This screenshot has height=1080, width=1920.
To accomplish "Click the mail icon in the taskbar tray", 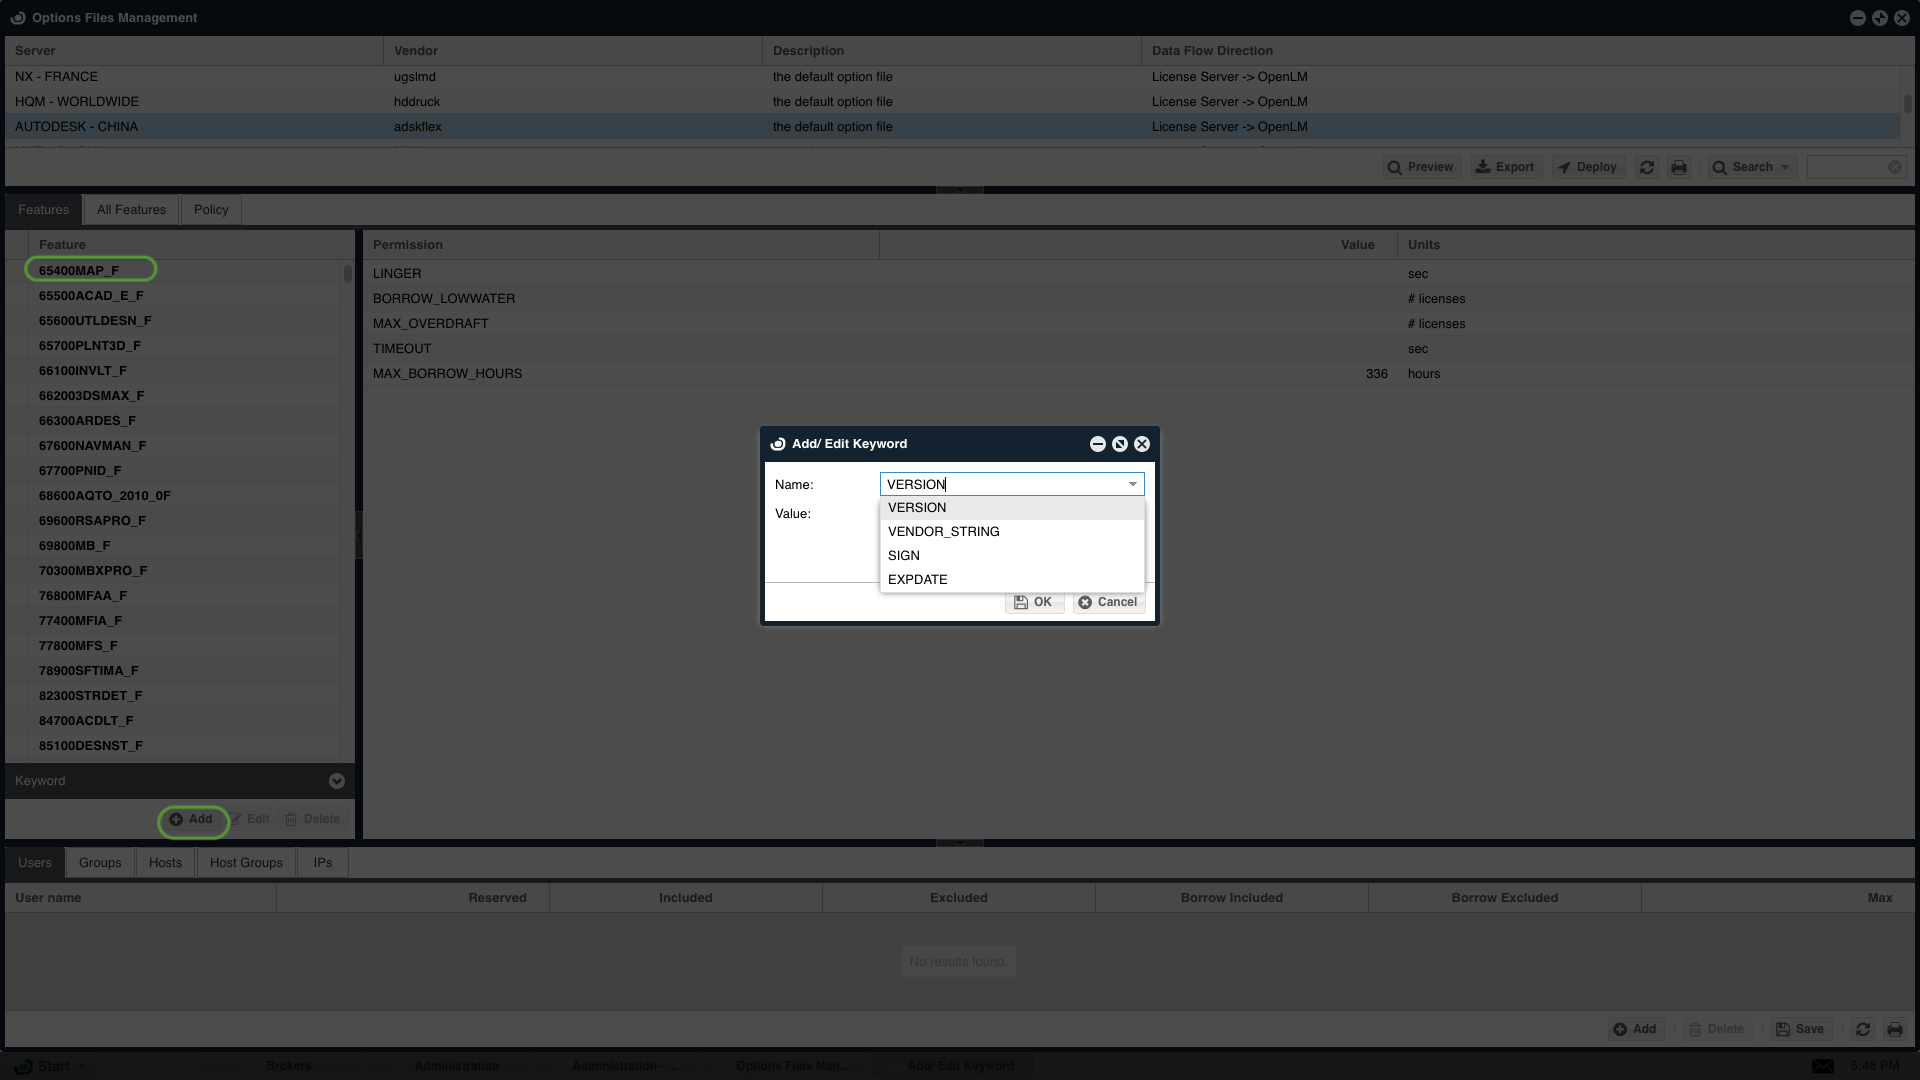I will click(1823, 1066).
